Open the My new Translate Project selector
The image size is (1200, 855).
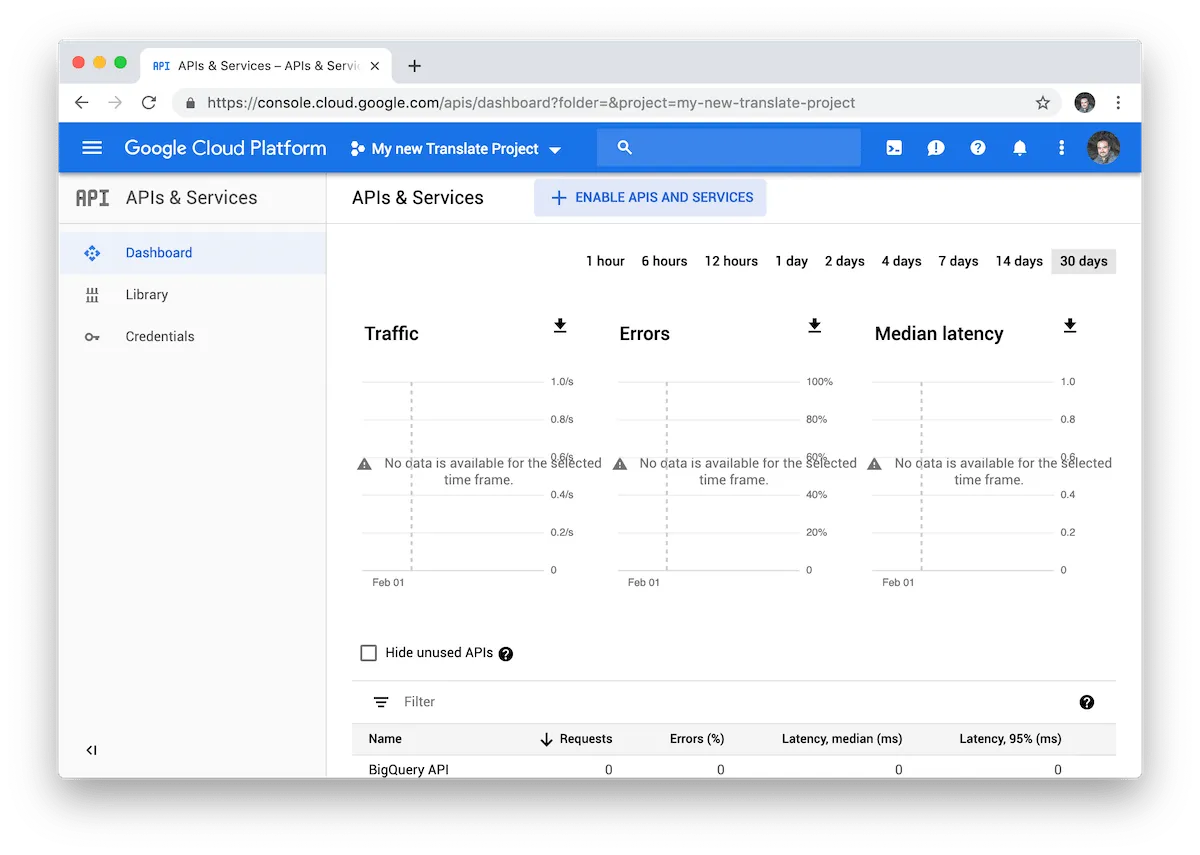tap(456, 149)
